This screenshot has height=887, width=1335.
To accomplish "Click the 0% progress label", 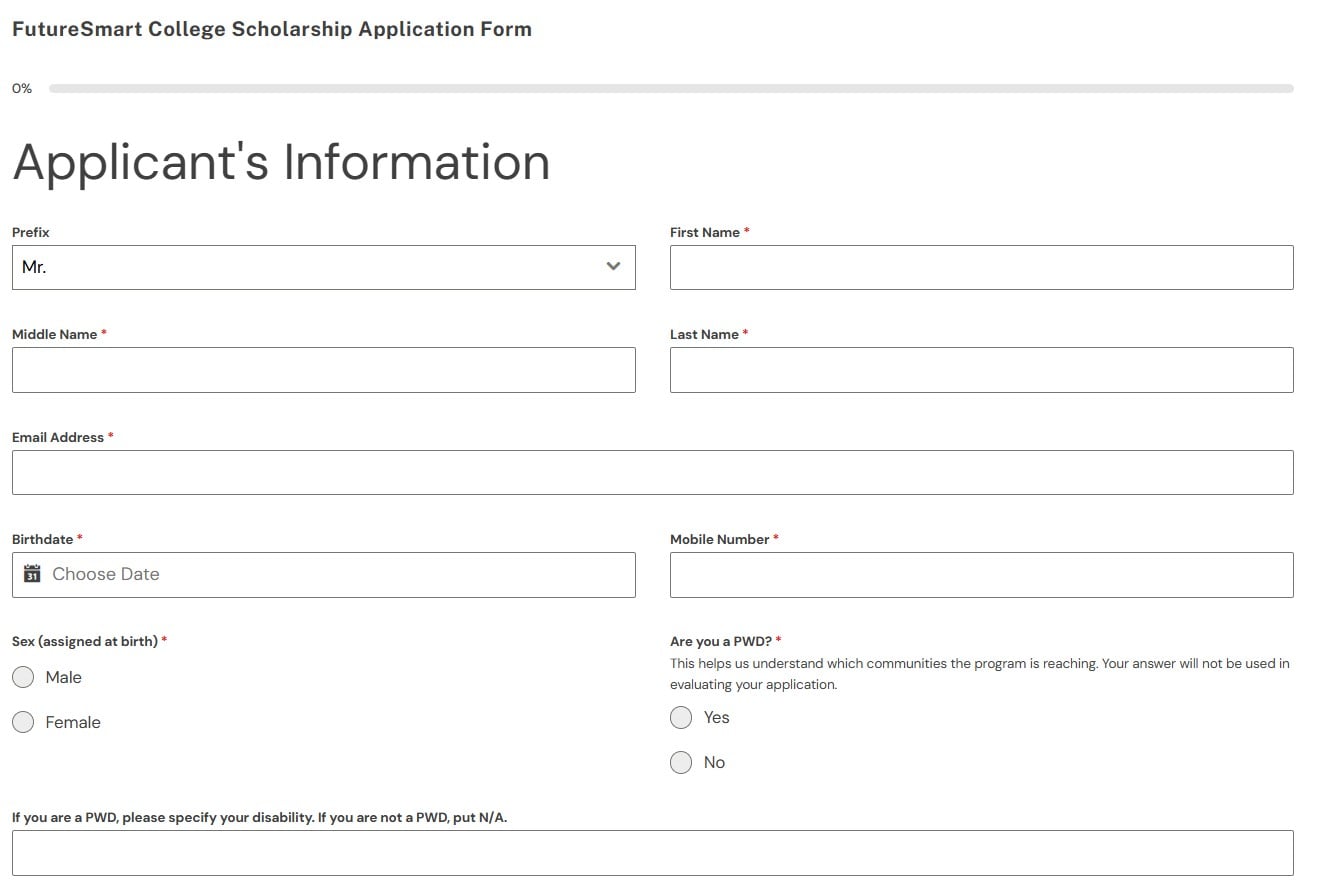I will 22,88.
